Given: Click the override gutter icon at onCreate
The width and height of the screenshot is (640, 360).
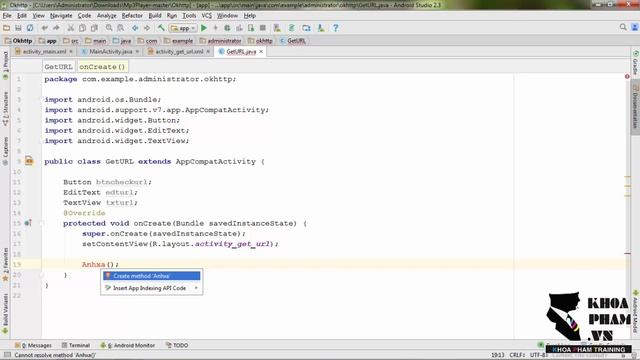Looking at the screenshot, I should (28, 223).
